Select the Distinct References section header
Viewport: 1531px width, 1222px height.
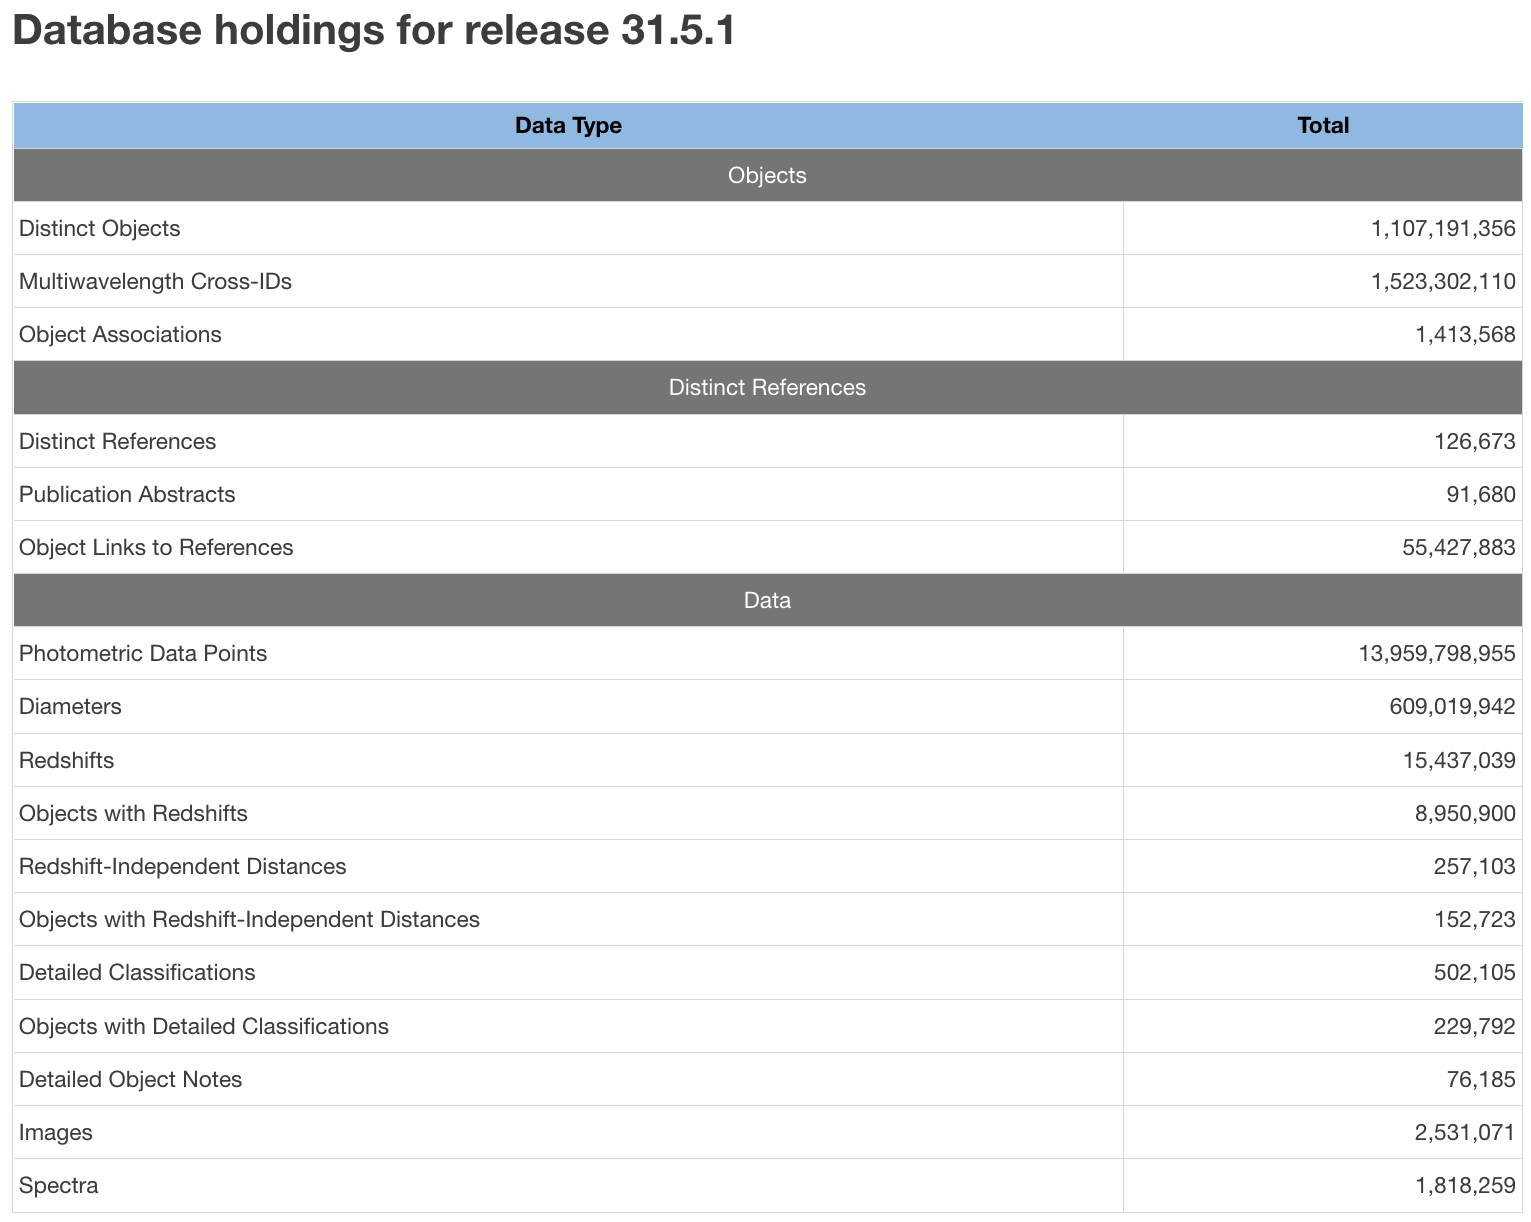(767, 387)
